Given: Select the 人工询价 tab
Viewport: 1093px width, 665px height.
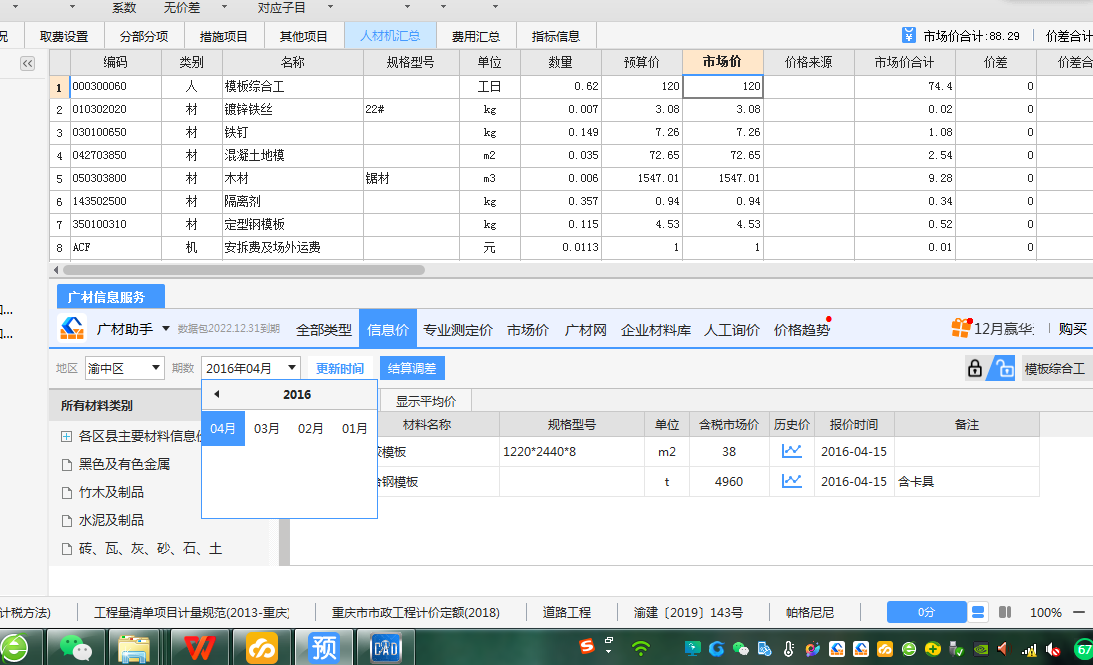Looking at the screenshot, I should tap(732, 330).
